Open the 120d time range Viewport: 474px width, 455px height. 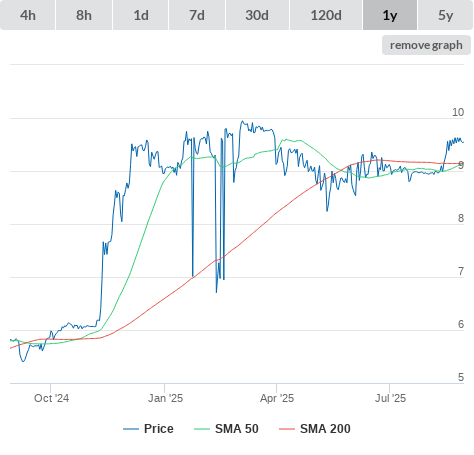[x=326, y=15]
